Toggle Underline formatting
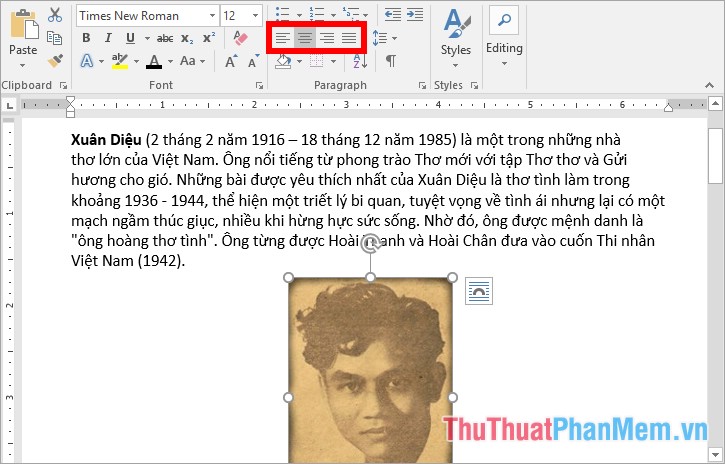This screenshot has width=725, height=464. tap(130, 38)
